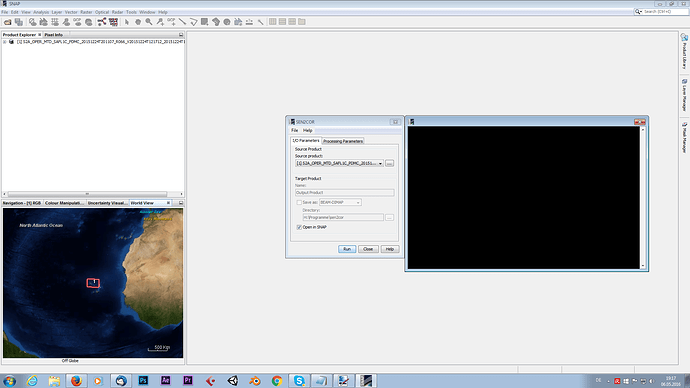
Task: Open the Raster menu
Action: point(86,12)
